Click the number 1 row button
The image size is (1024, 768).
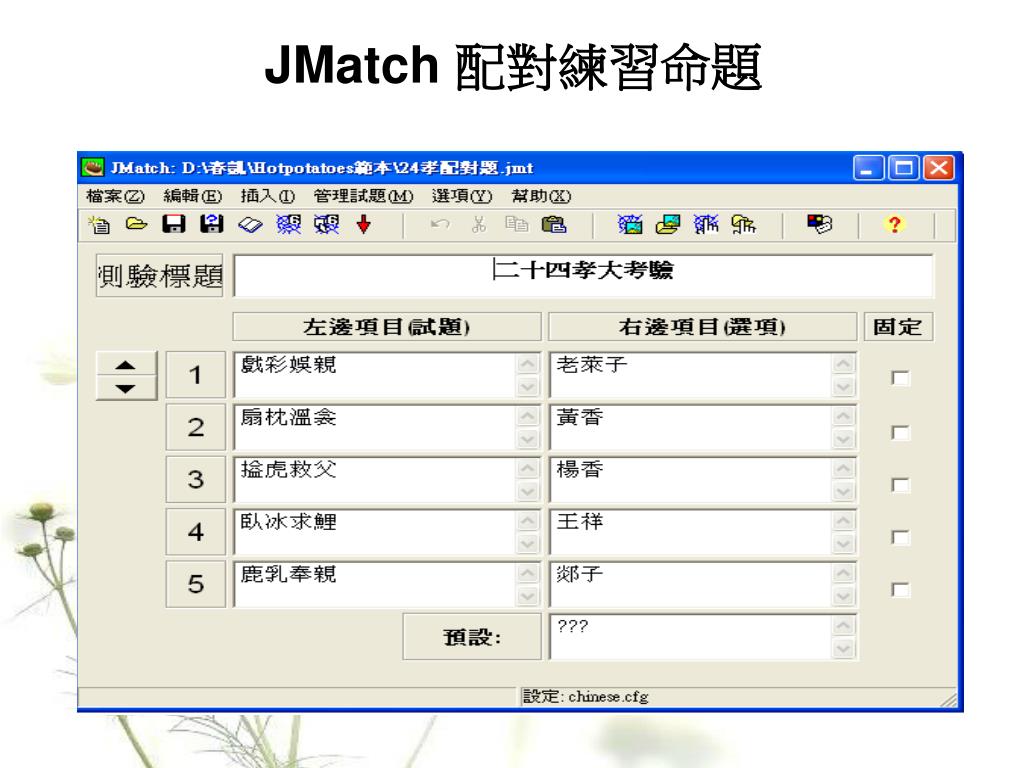pyautogui.click(x=195, y=374)
